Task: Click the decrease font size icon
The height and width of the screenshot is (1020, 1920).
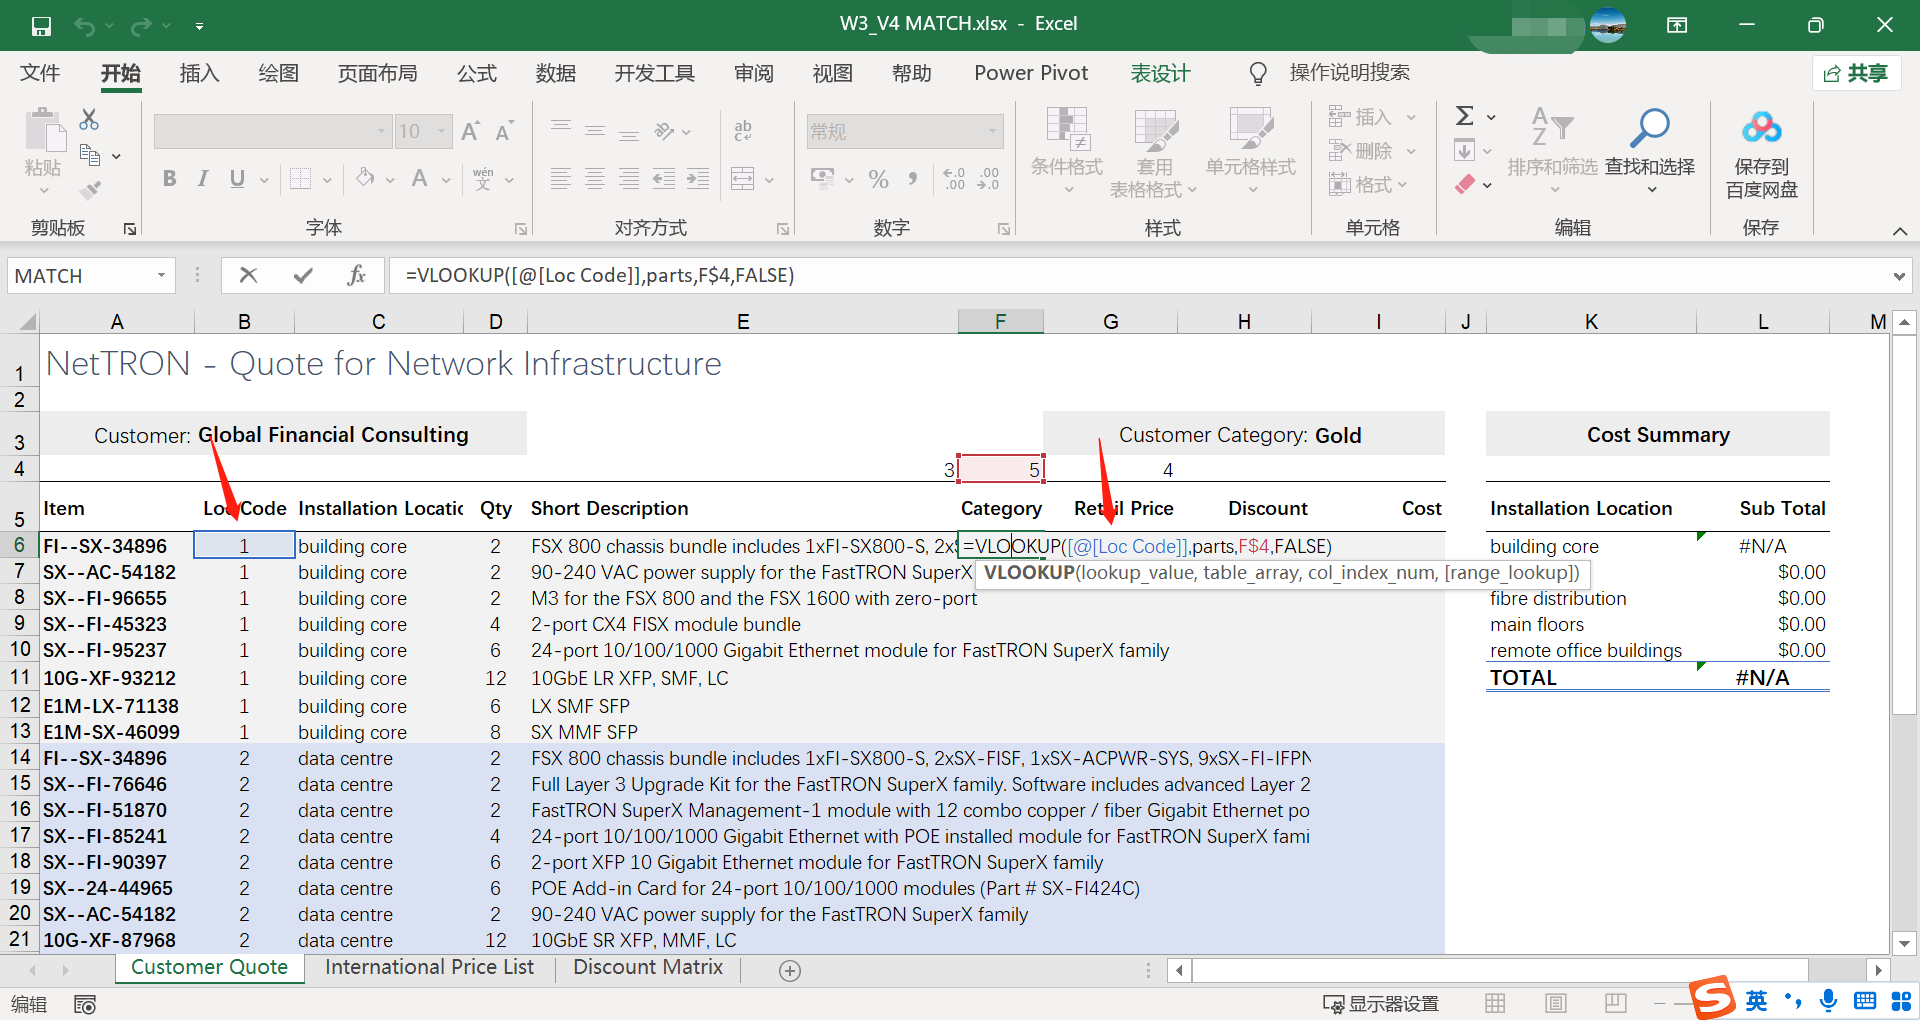Action: 504,131
